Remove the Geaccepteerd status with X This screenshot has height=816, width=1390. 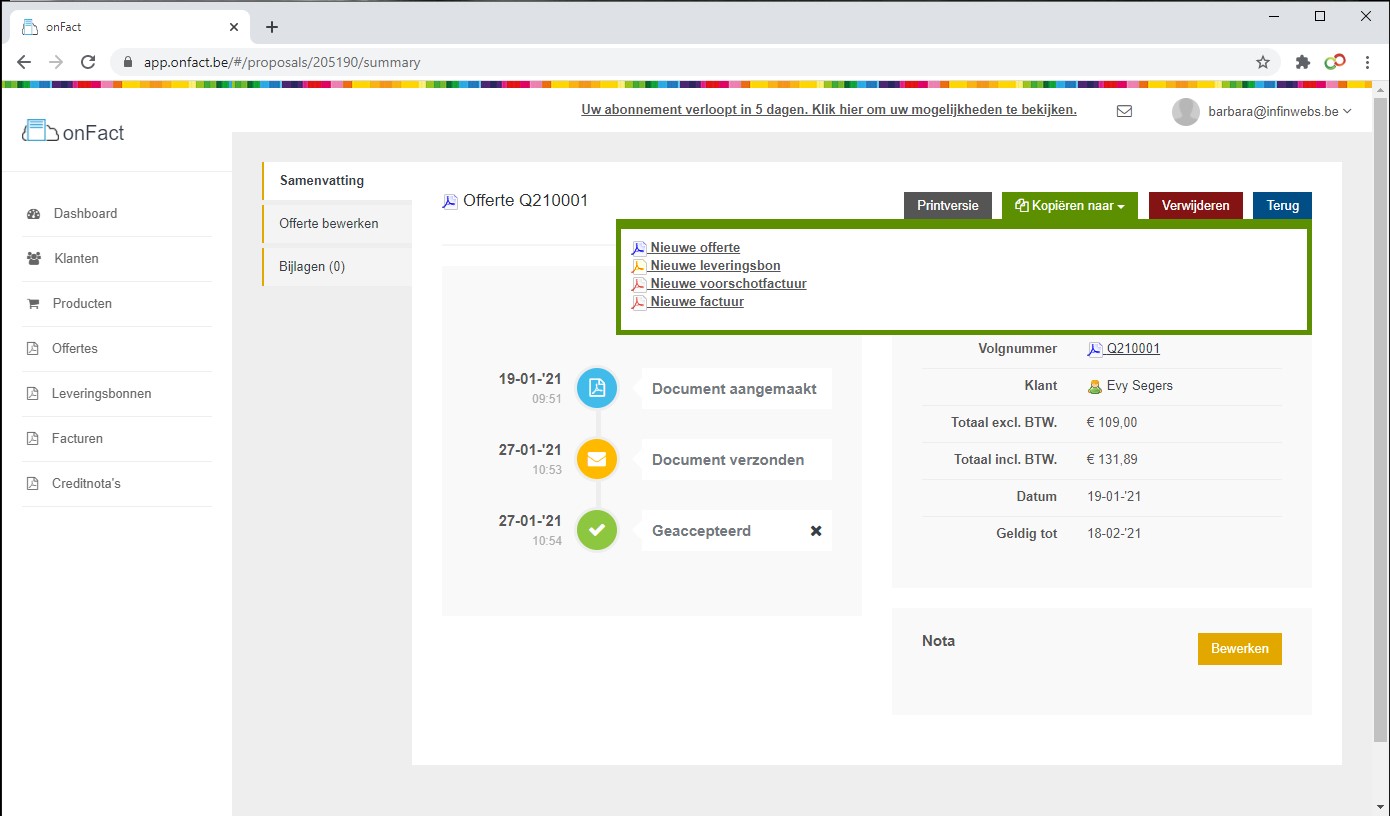click(816, 531)
